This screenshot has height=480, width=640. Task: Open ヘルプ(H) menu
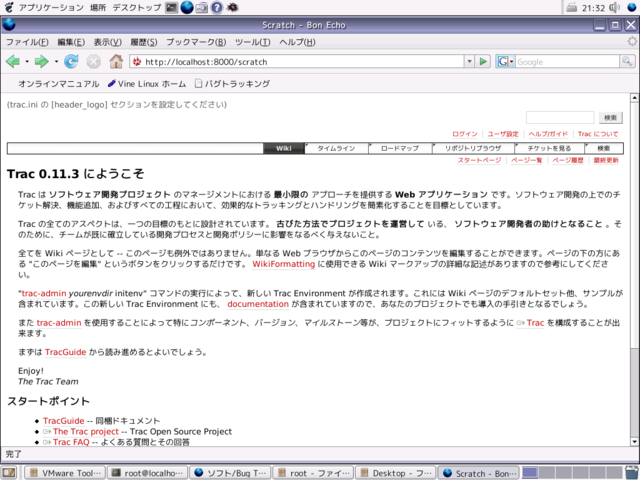[297, 42]
